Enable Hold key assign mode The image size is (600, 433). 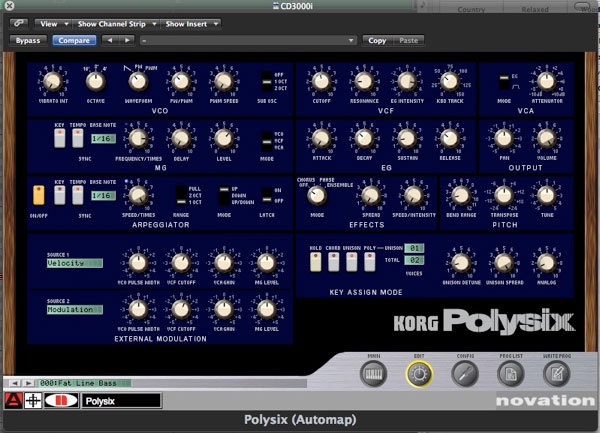click(x=316, y=262)
